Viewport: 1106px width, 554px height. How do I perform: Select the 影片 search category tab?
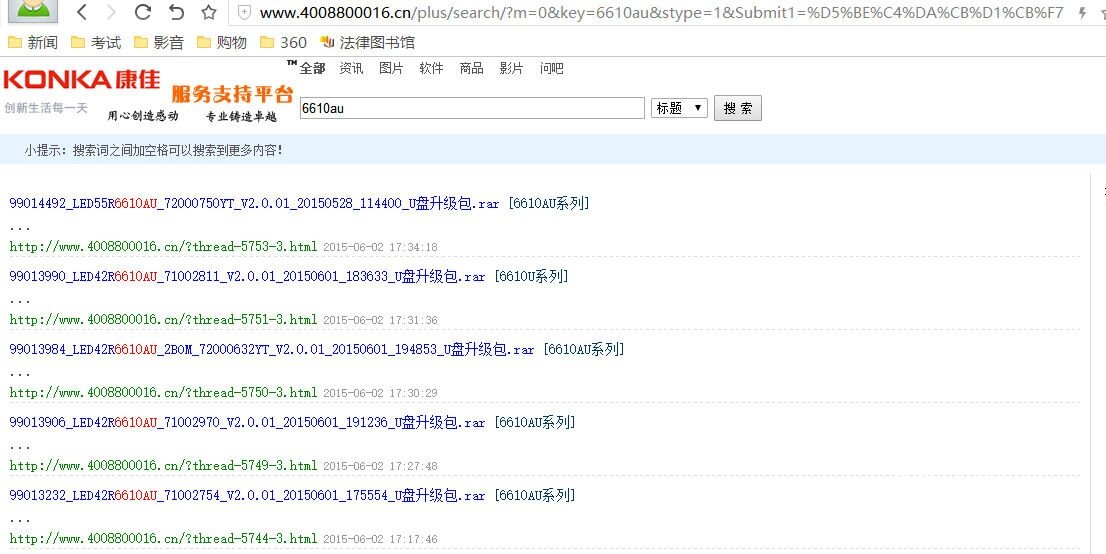click(x=511, y=68)
